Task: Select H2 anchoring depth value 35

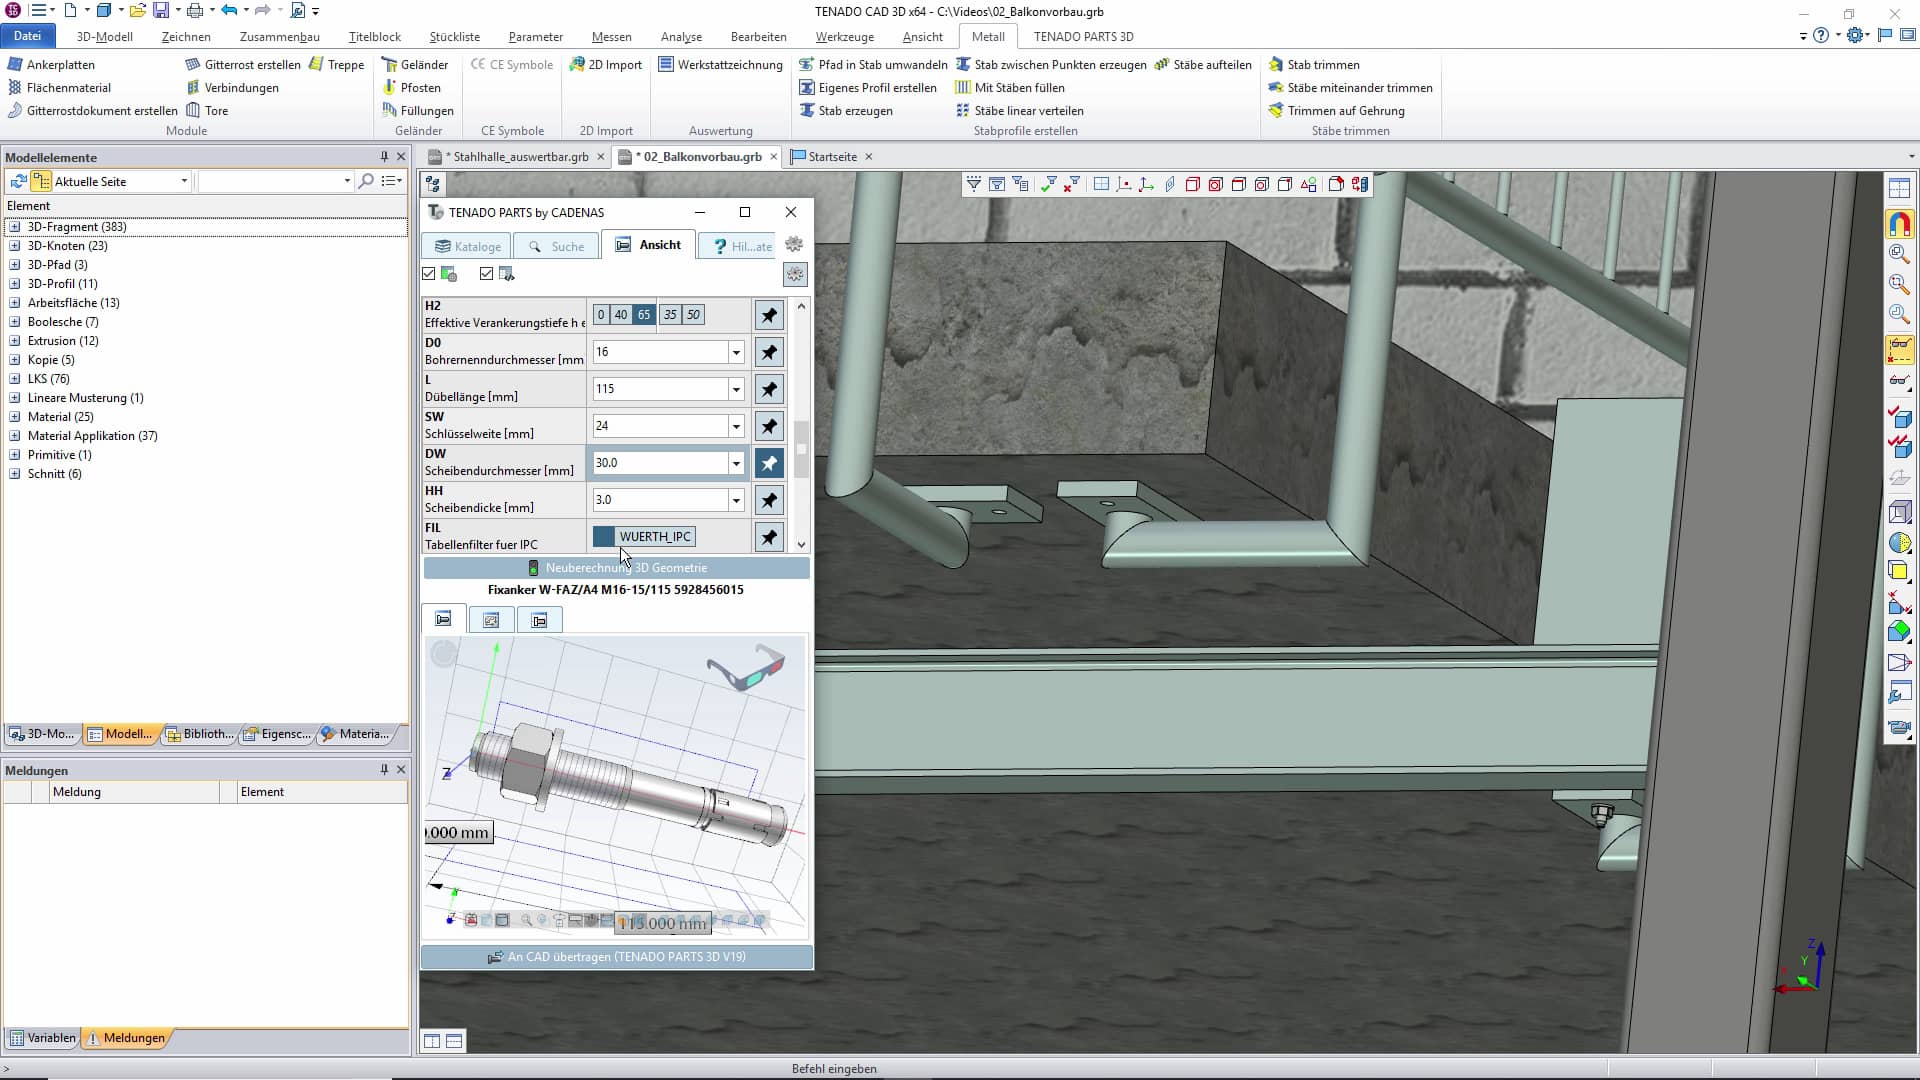Action: 670,315
